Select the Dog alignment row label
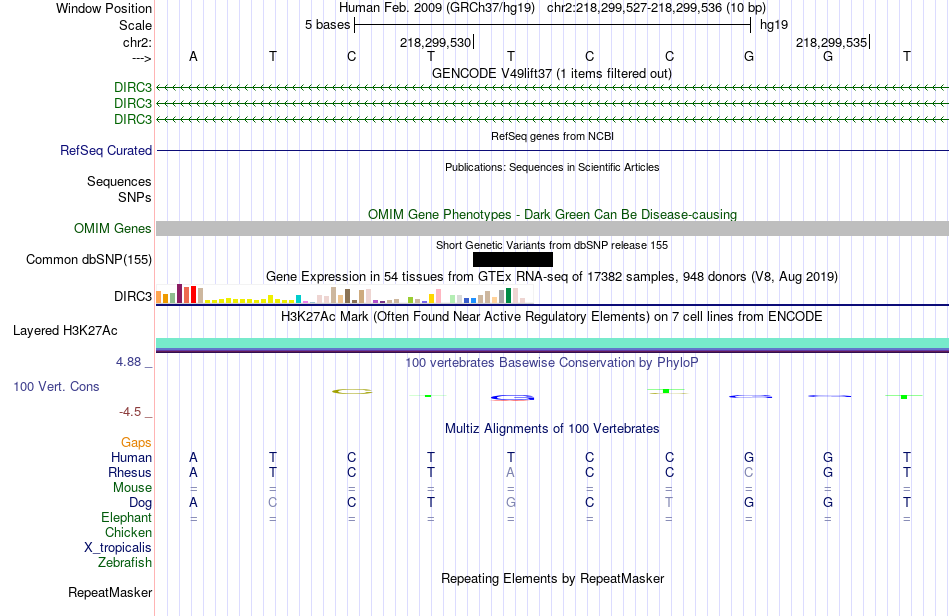This screenshot has height=616, width=950. [x=141, y=502]
